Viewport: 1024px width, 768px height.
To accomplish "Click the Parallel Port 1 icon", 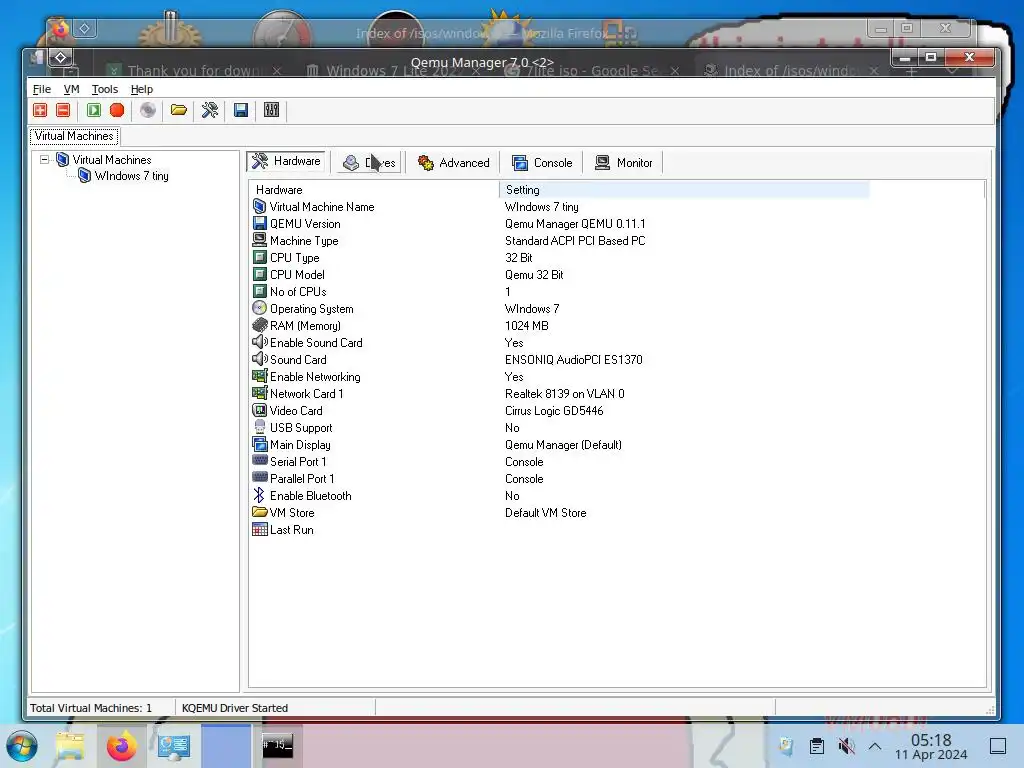I will [x=259, y=477].
